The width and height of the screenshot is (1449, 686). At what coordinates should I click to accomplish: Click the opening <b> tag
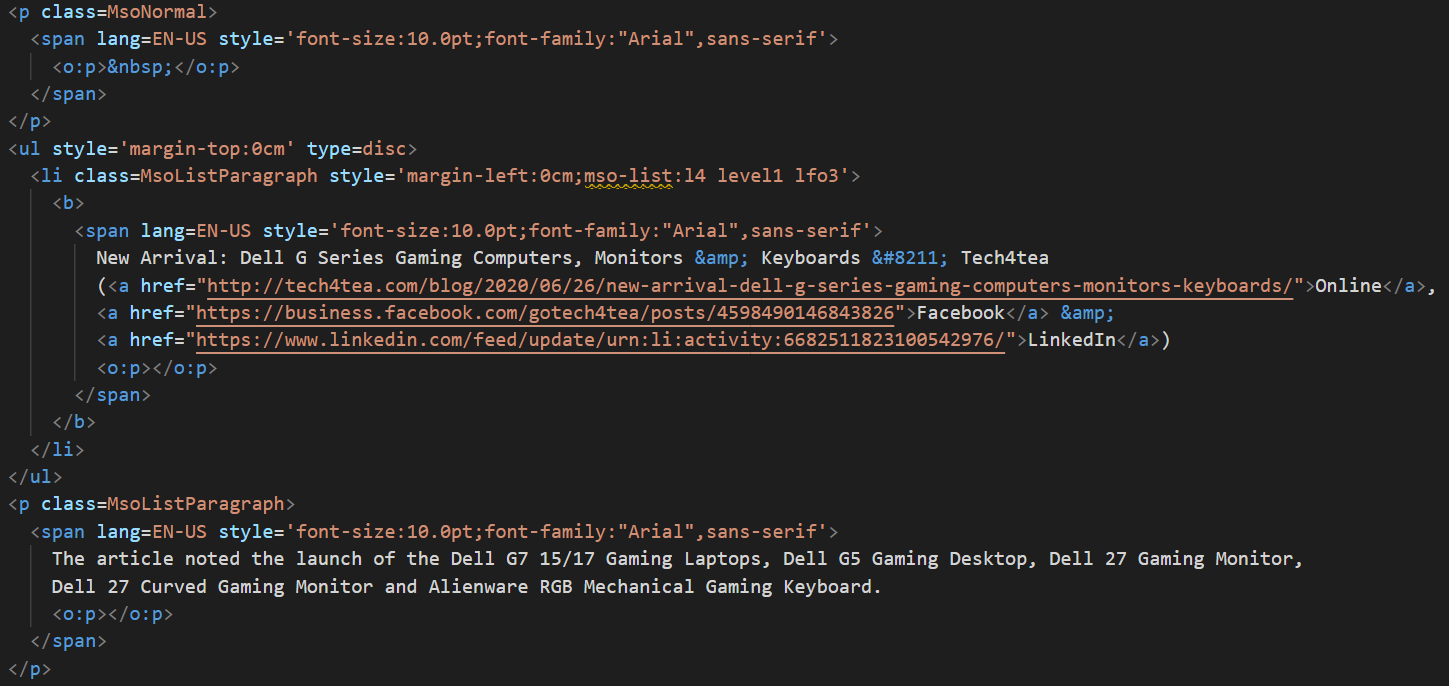click(x=68, y=203)
